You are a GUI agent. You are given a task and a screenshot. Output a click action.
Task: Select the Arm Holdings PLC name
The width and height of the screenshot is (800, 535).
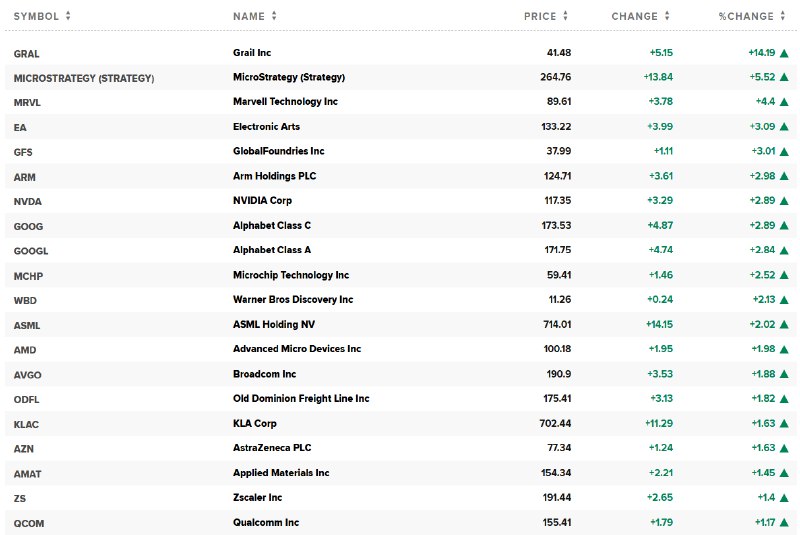(x=274, y=176)
